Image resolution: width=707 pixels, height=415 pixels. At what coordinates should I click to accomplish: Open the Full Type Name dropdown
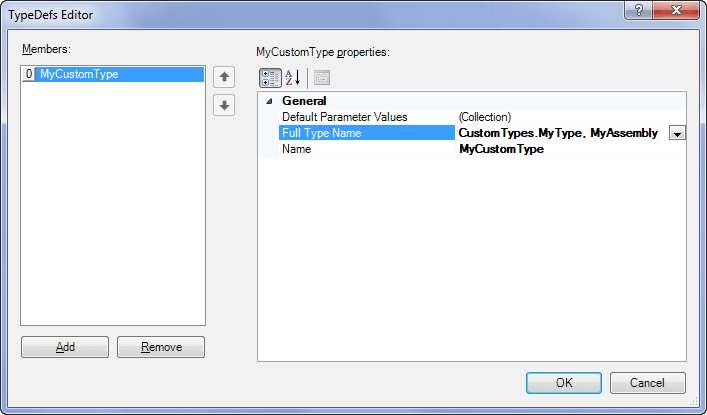(677, 134)
